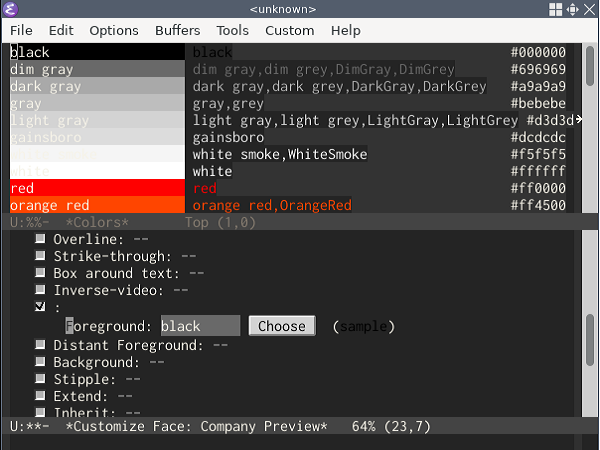Uncheck the checked Foreground attribute box
This screenshot has width=600, height=450.
(x=40, y=308)
